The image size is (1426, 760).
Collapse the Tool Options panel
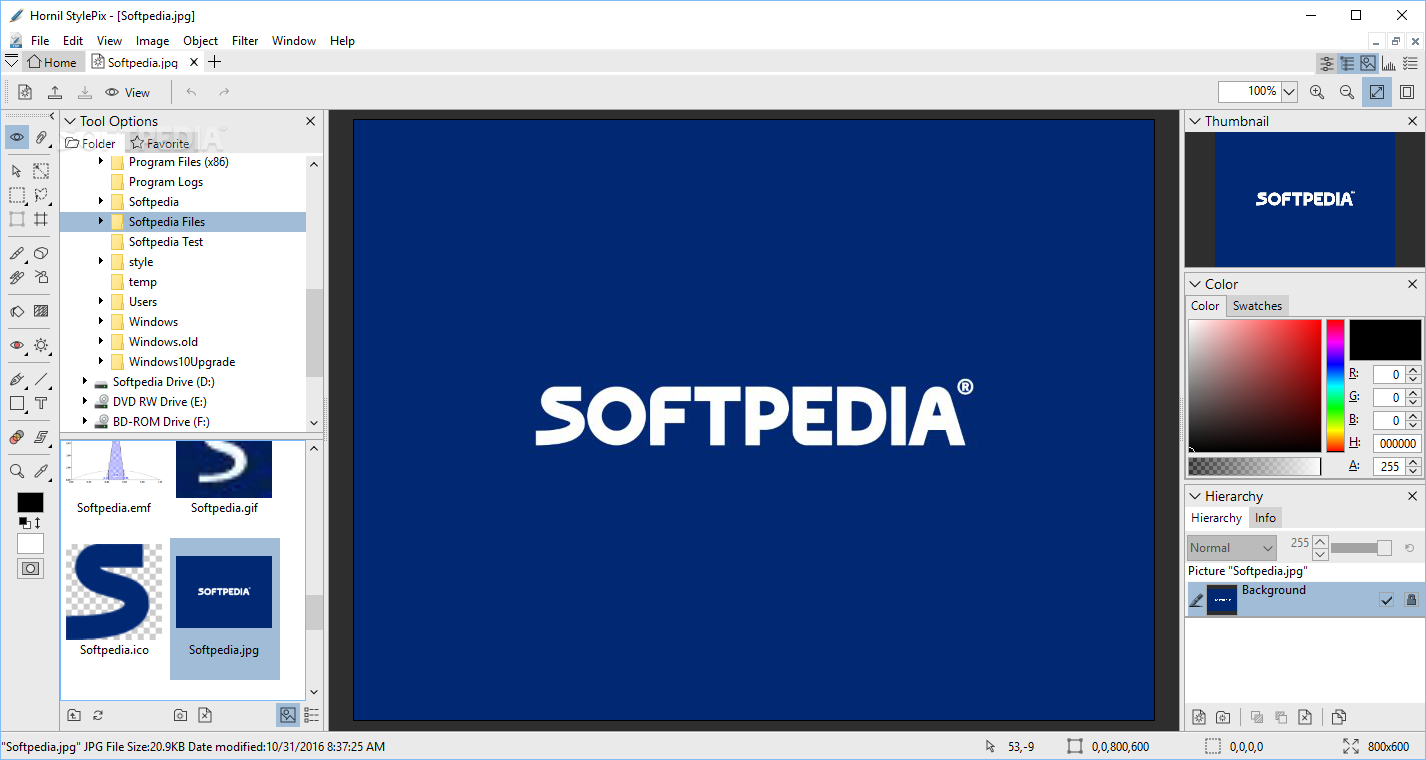point(70,121)
